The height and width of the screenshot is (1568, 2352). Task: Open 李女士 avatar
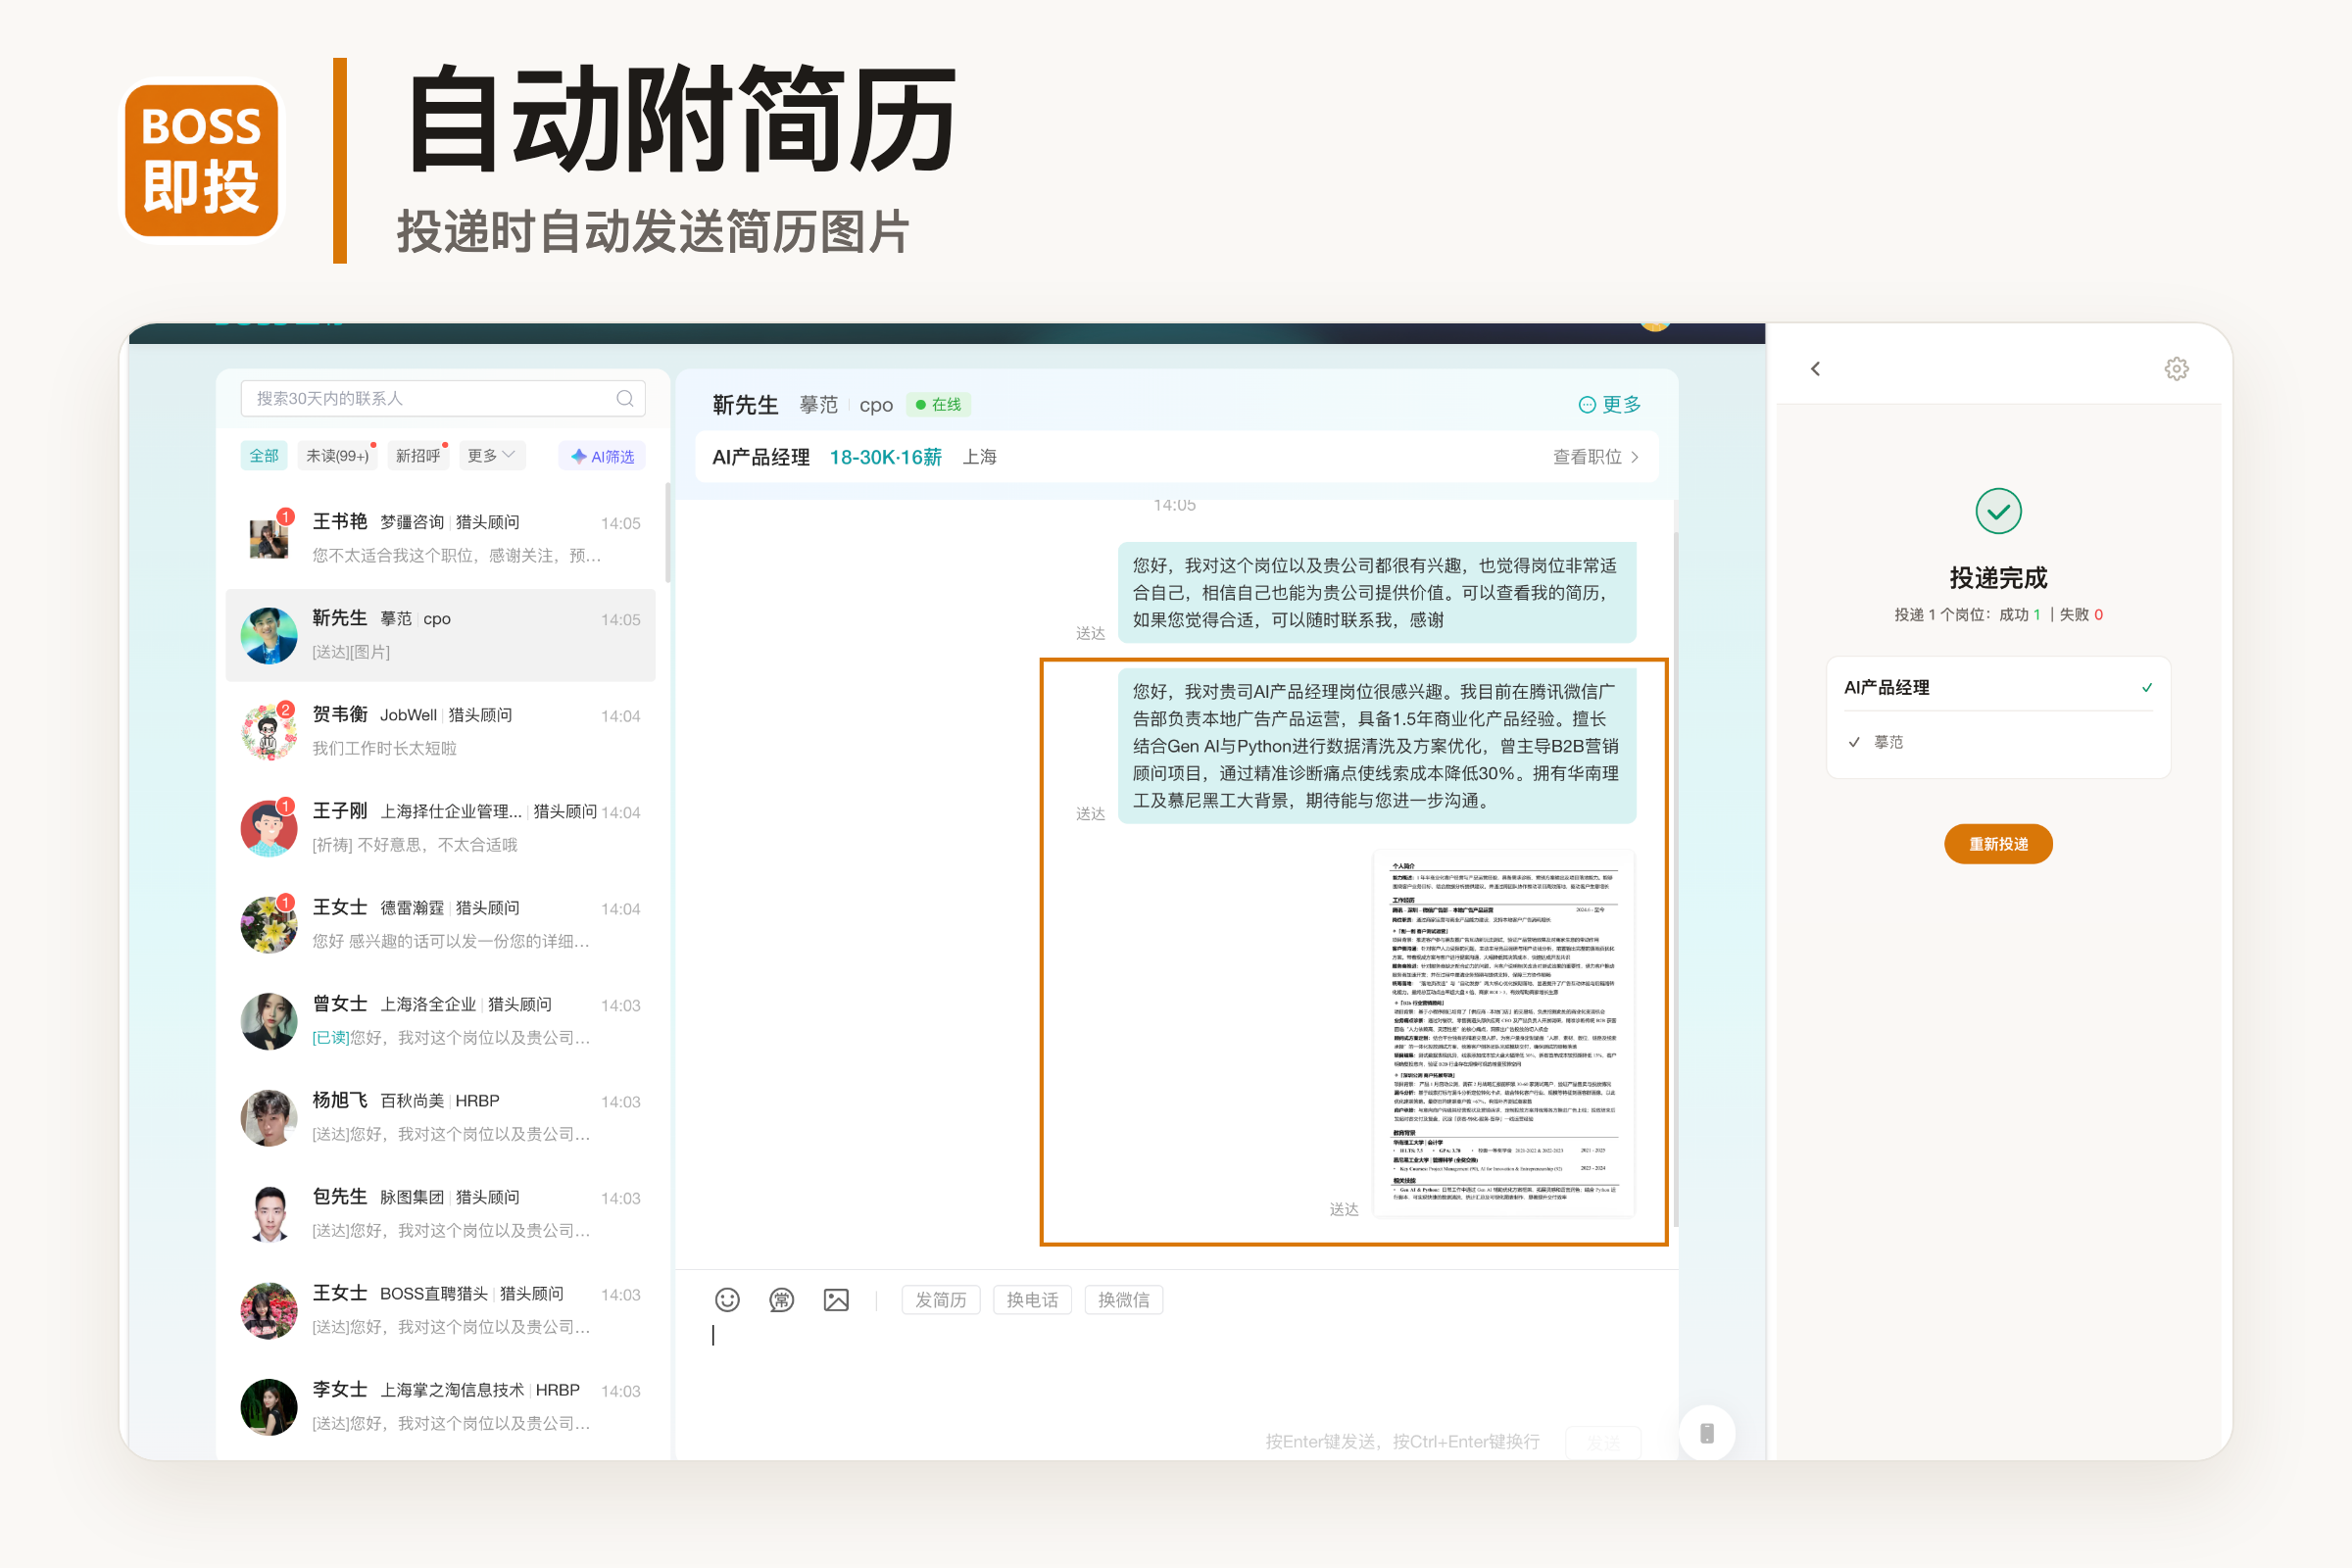(x=269, y=1407)
